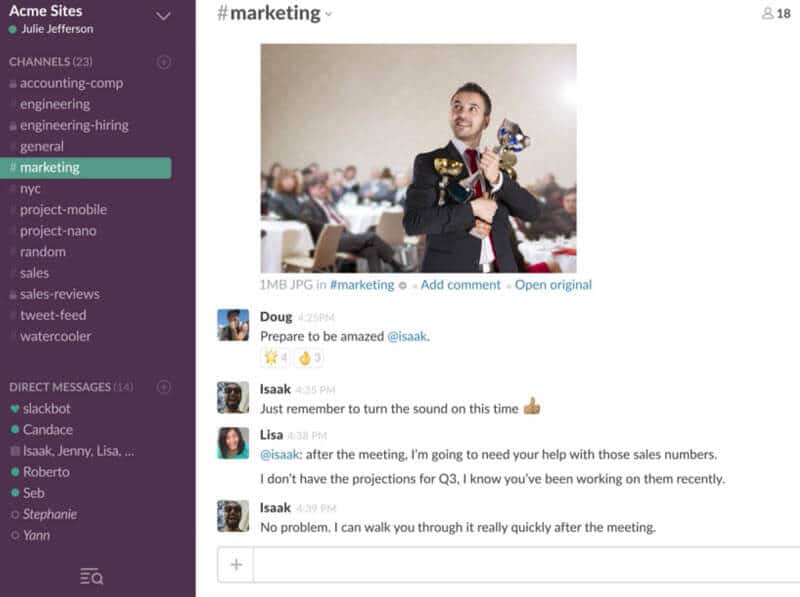Viewport: 800px width, 597px height.
Task: Click Lisa's profile avatar
Action: (233, 443)
